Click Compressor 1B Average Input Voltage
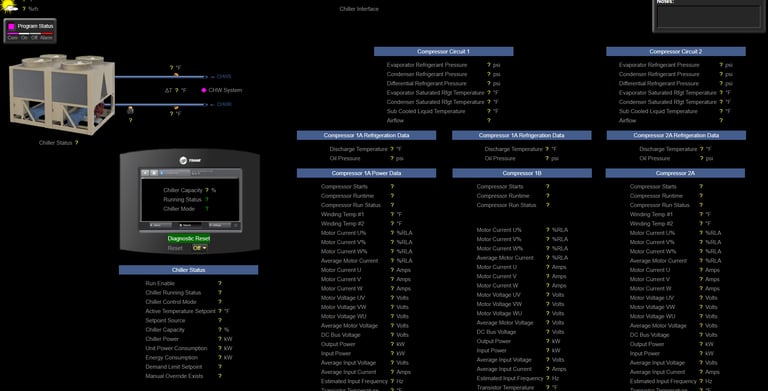 [521, 360]
